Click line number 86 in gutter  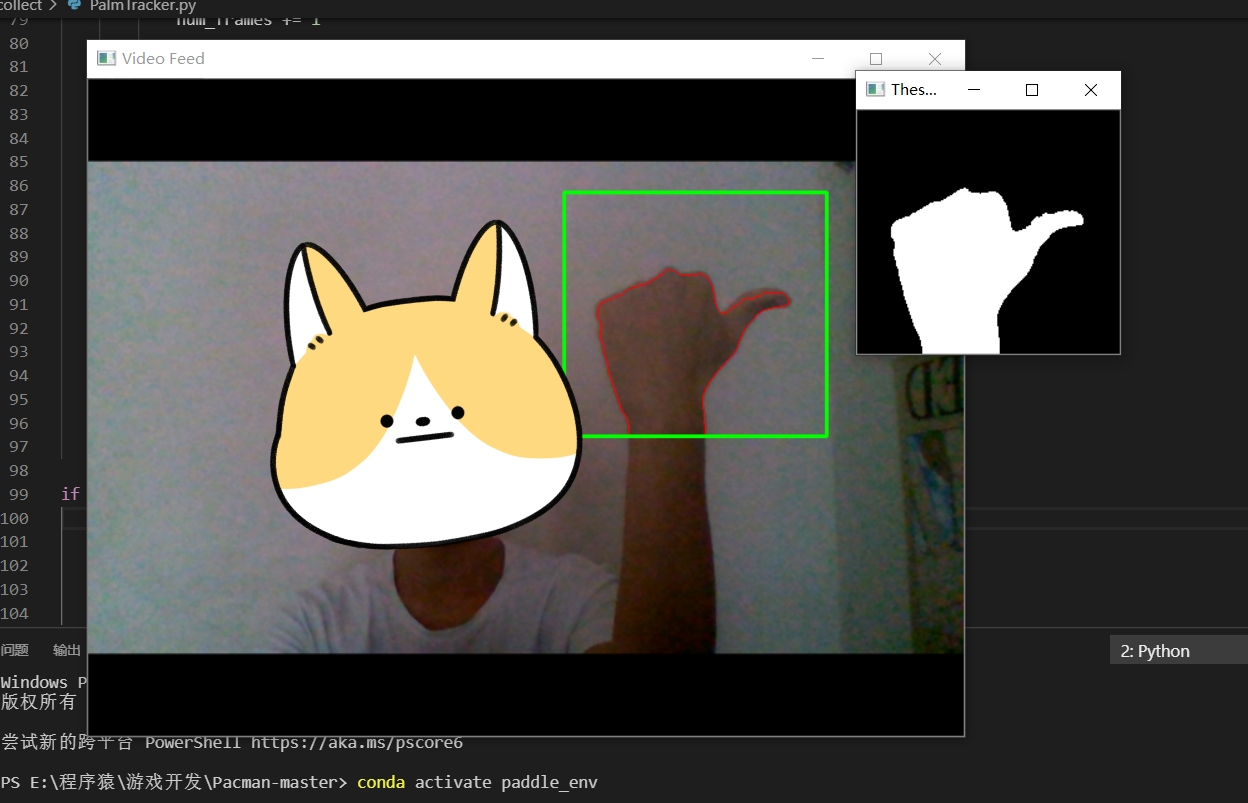click(18, 185)
